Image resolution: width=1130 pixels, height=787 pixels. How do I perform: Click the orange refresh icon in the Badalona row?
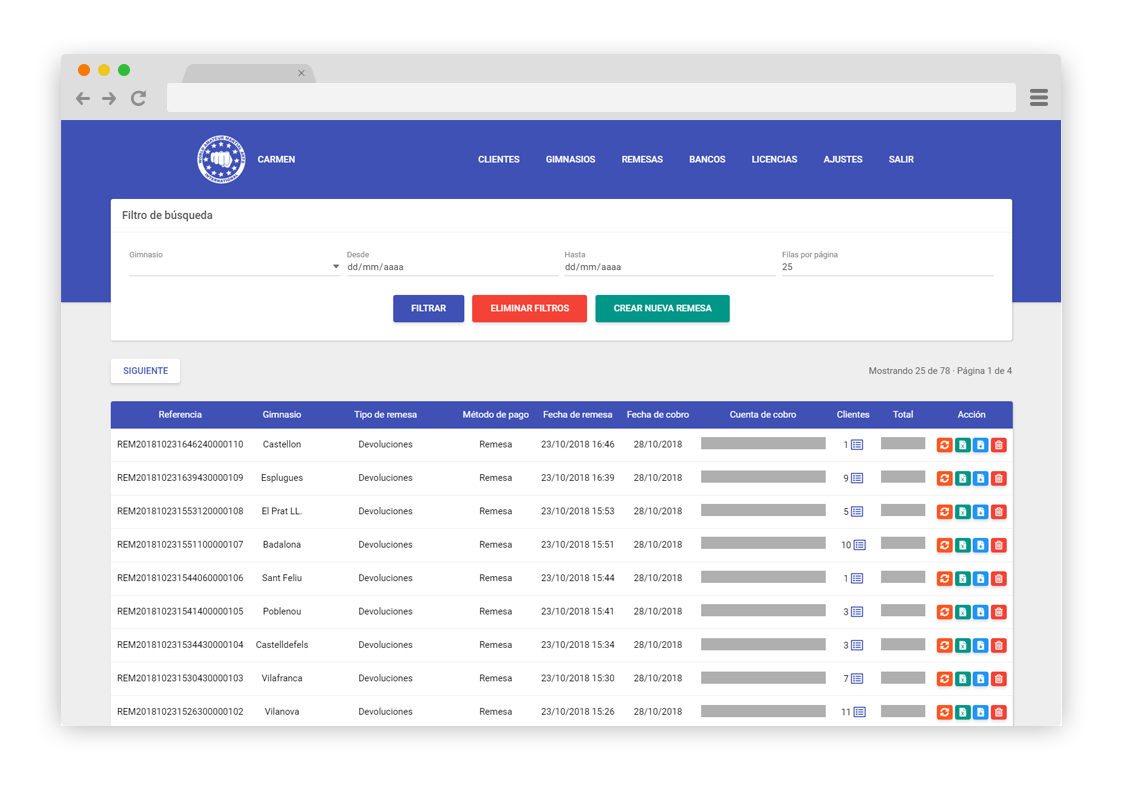944,545
